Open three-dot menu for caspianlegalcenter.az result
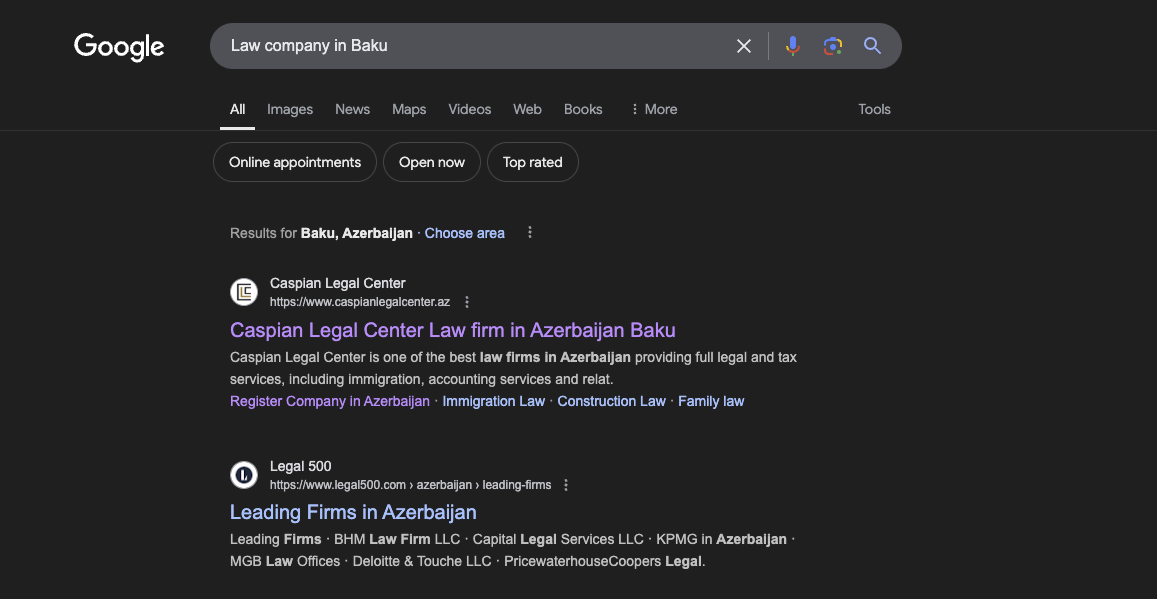Viewport: 1157px width, 599px height. [466, 302]
